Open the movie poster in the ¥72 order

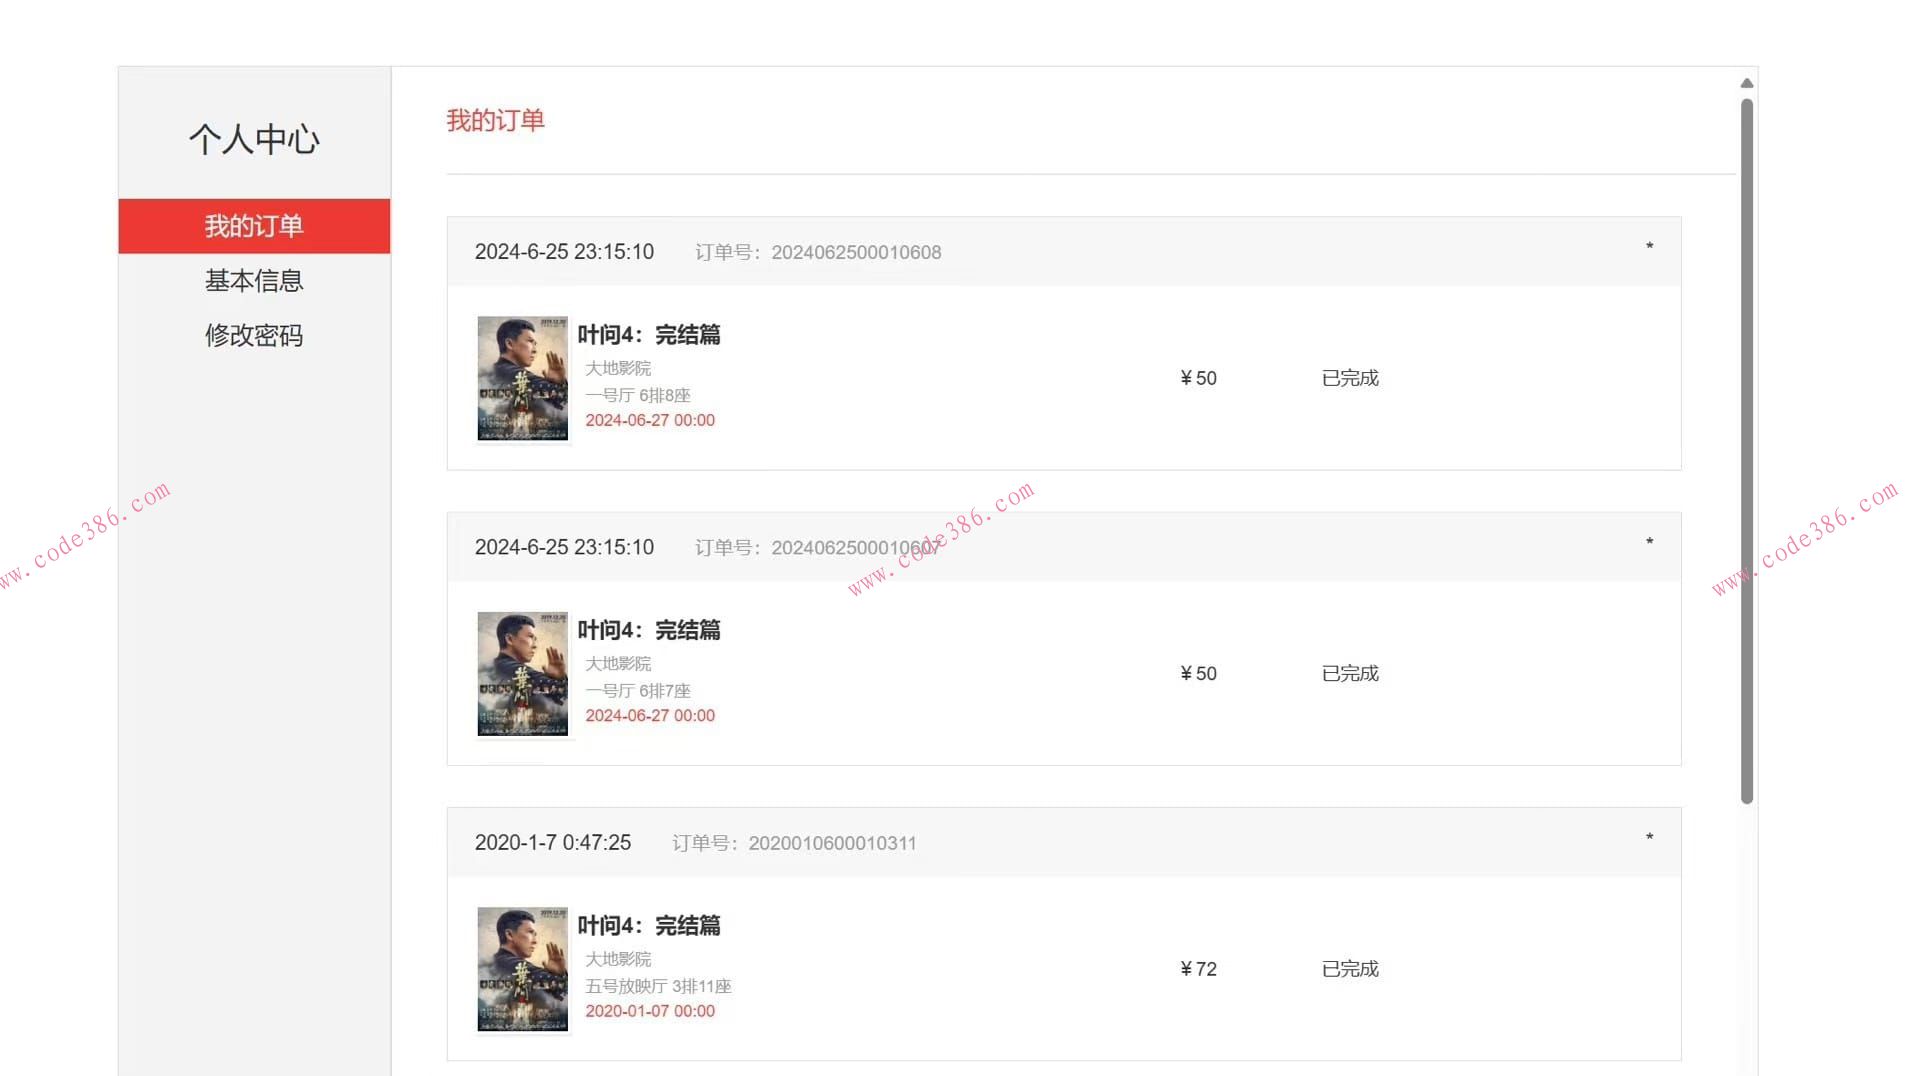tap(522, 969)
